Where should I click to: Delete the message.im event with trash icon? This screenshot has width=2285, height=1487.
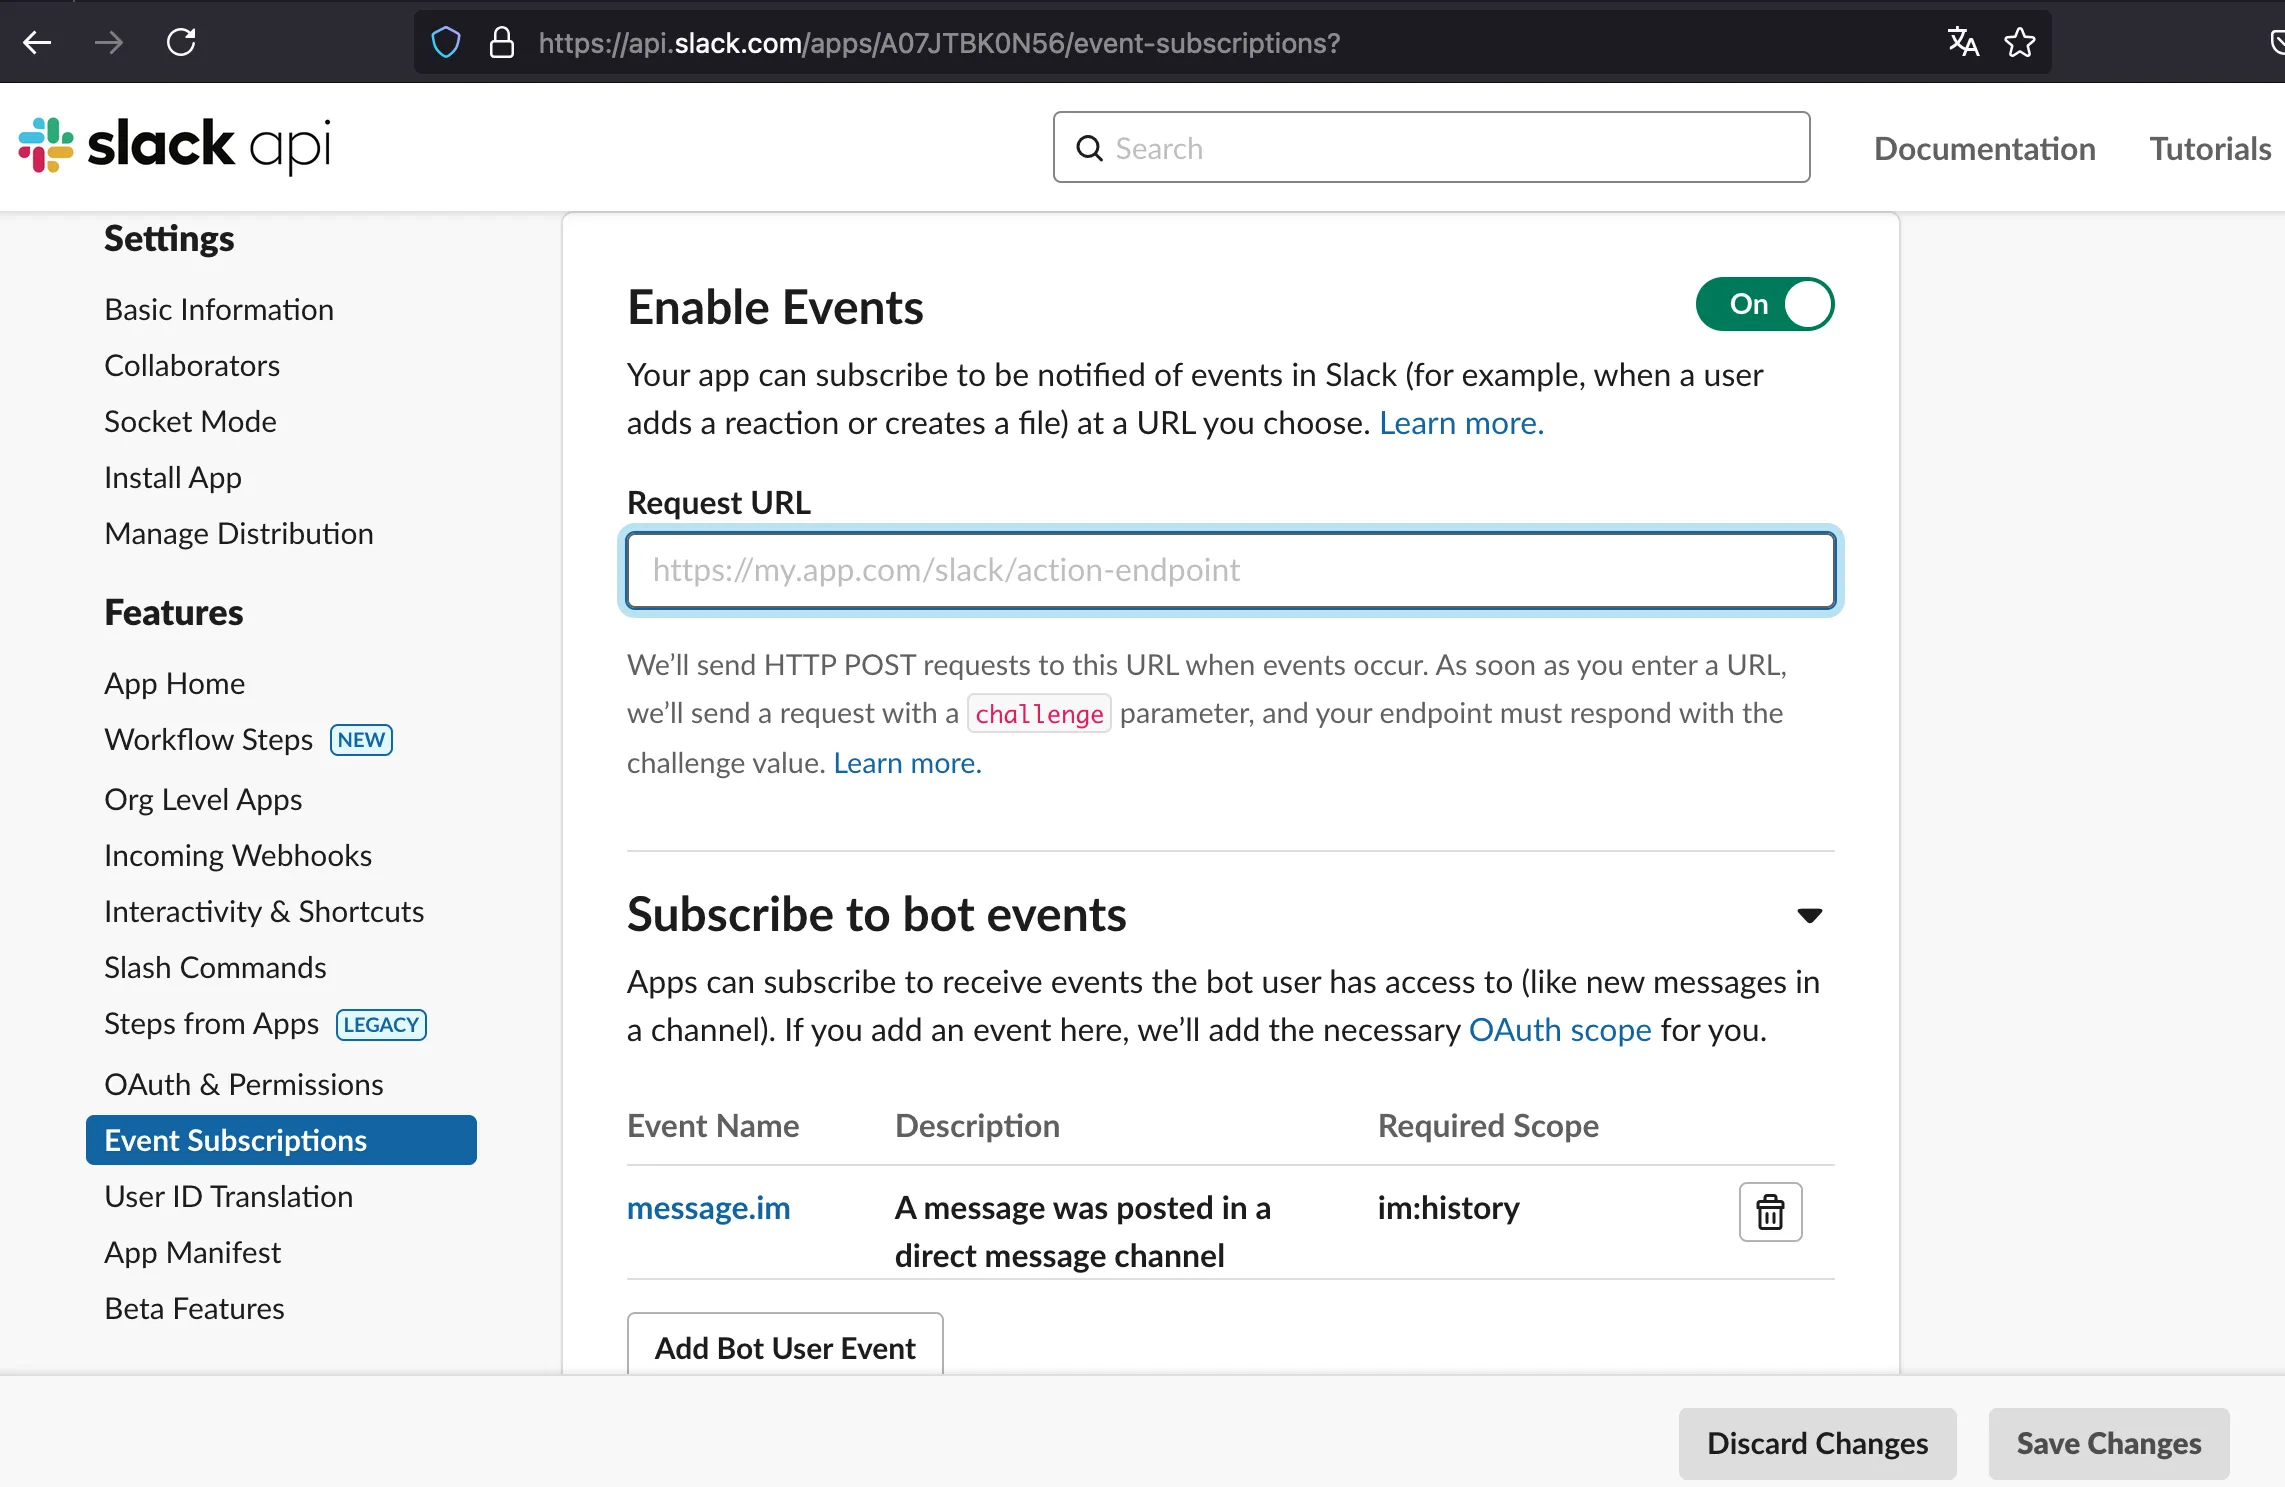coord(1770,1212)
